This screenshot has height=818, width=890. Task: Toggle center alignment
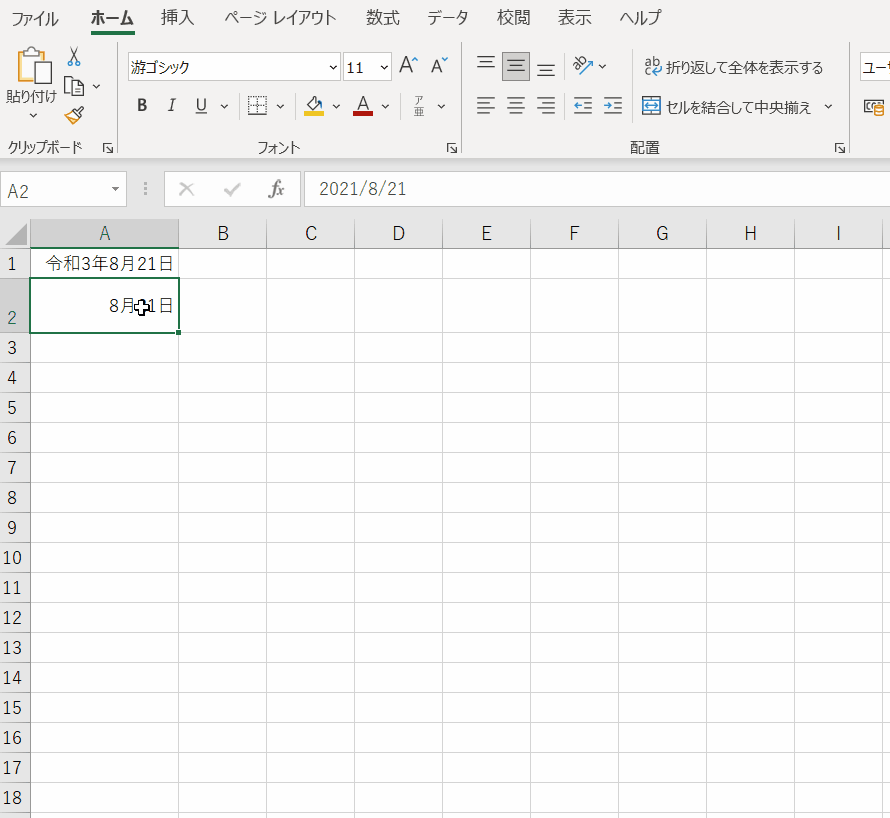(x=515, y=105)
